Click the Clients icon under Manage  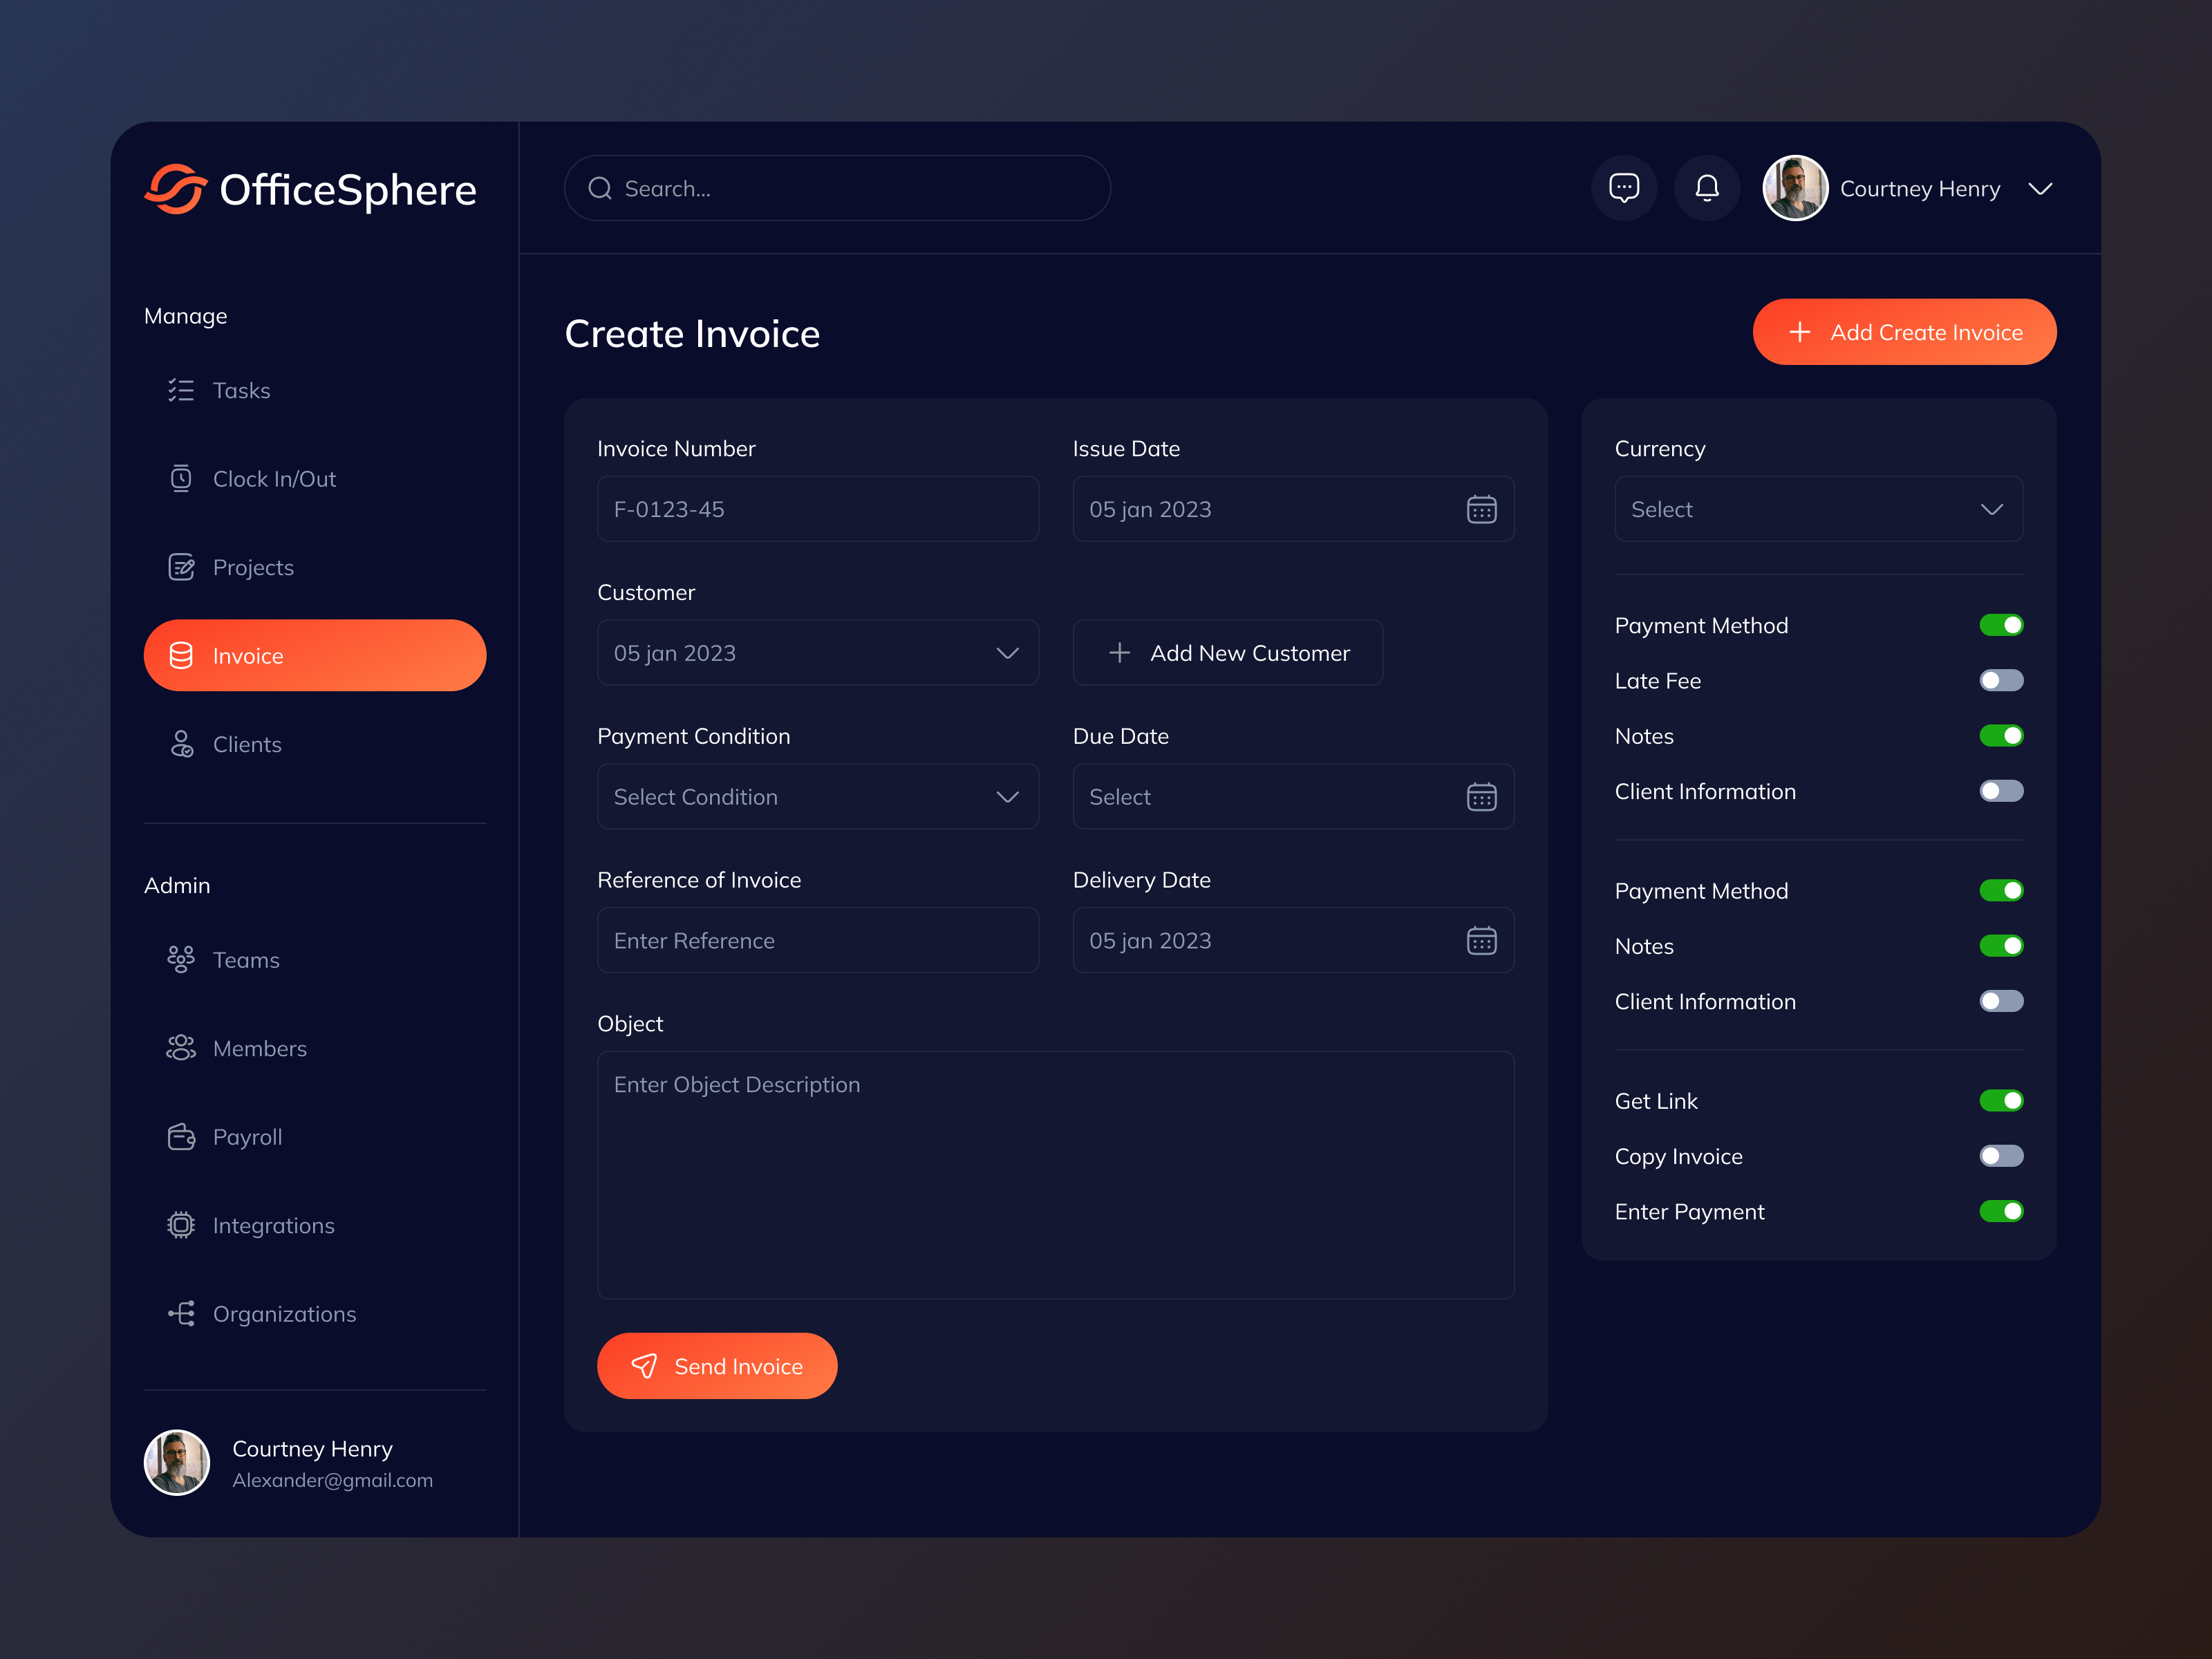(x=181, y=744)
